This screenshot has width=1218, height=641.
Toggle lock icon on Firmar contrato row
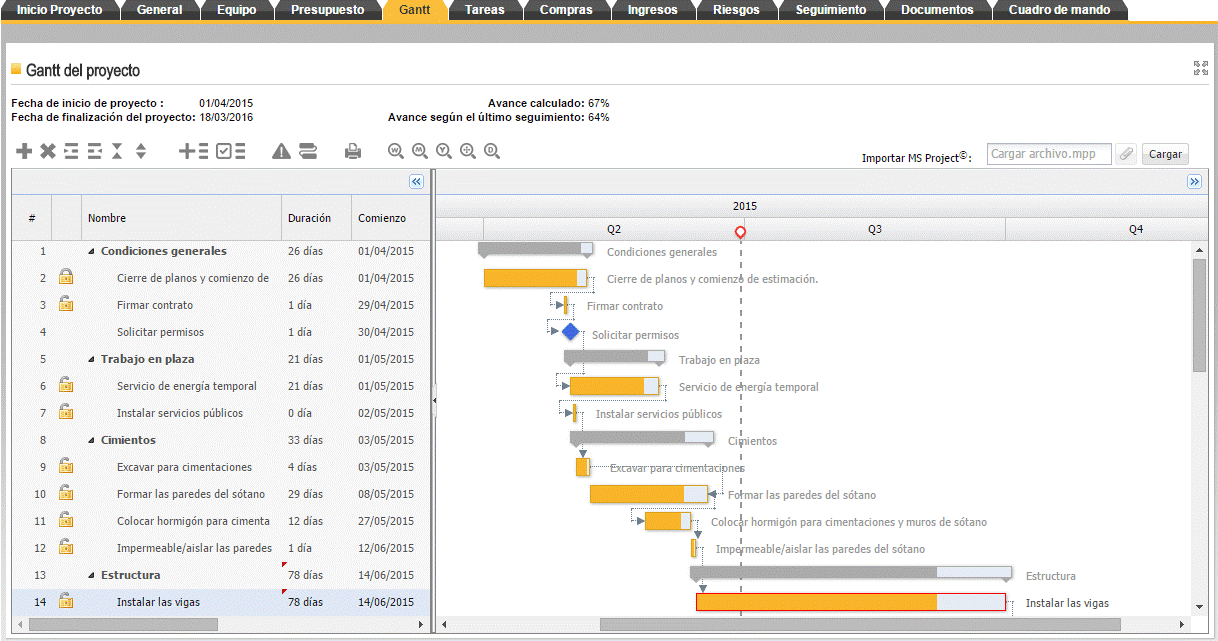click(x=66, y=305)
